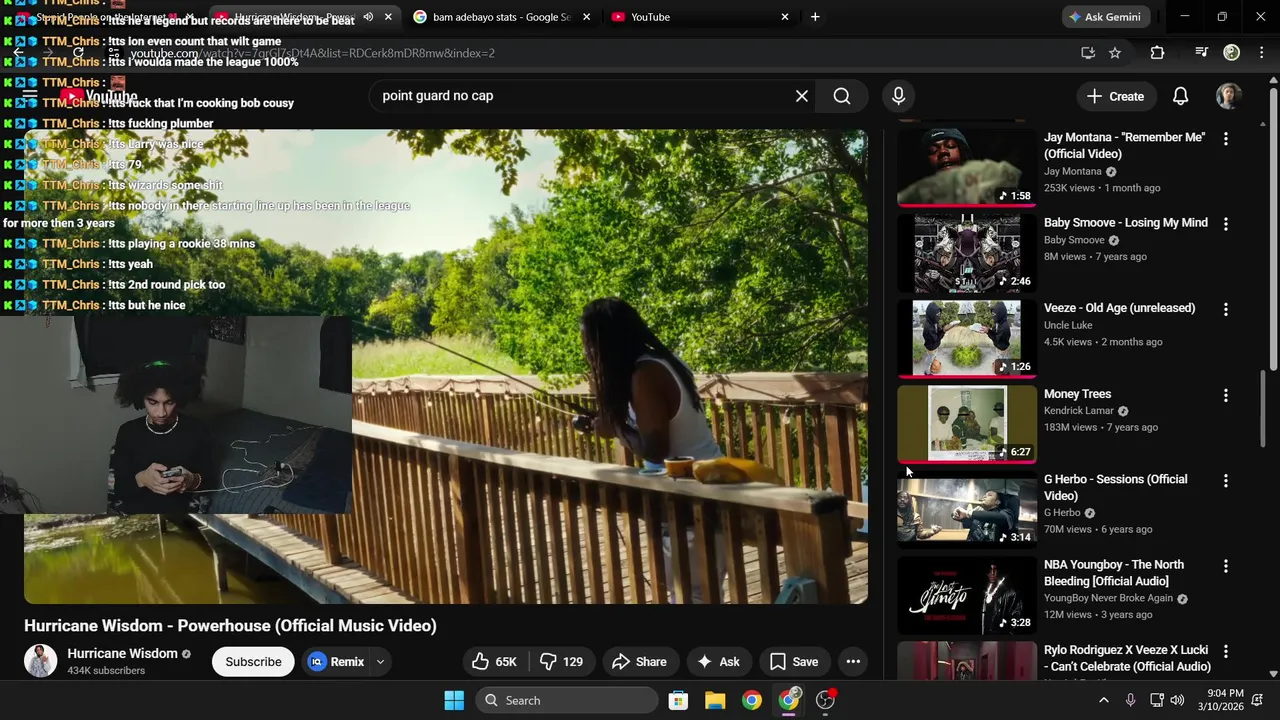Show hidden system tray icons
The image size is (1280, 720).
(1104, 700)
